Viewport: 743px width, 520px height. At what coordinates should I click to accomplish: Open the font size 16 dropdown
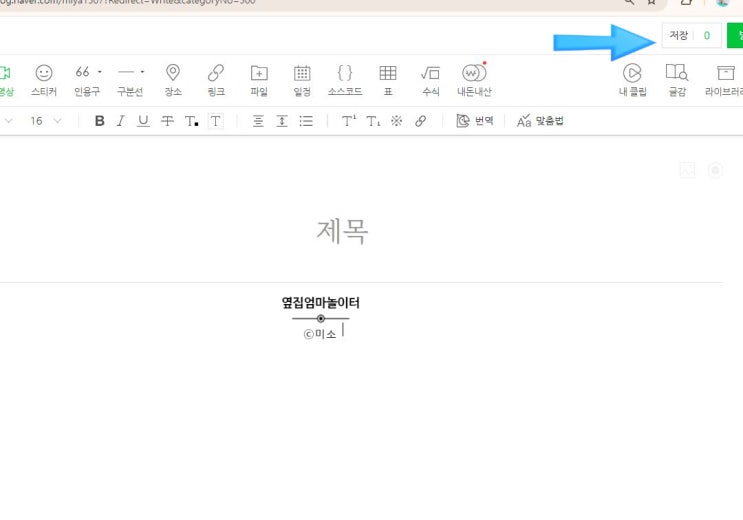click(x=45, y=121)
